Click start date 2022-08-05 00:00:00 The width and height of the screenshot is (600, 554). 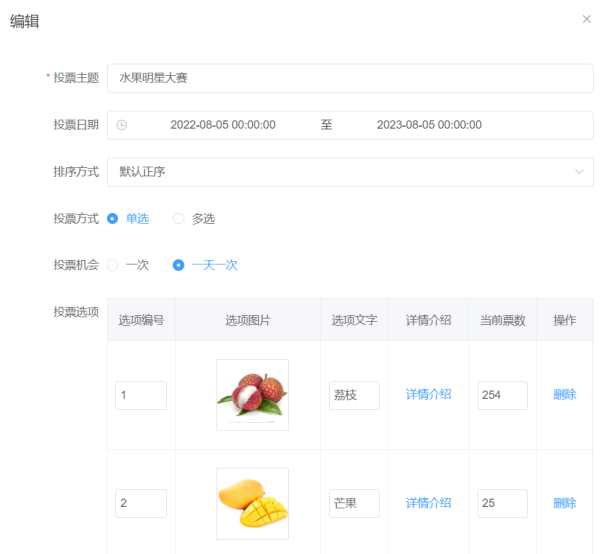(223, 125)
